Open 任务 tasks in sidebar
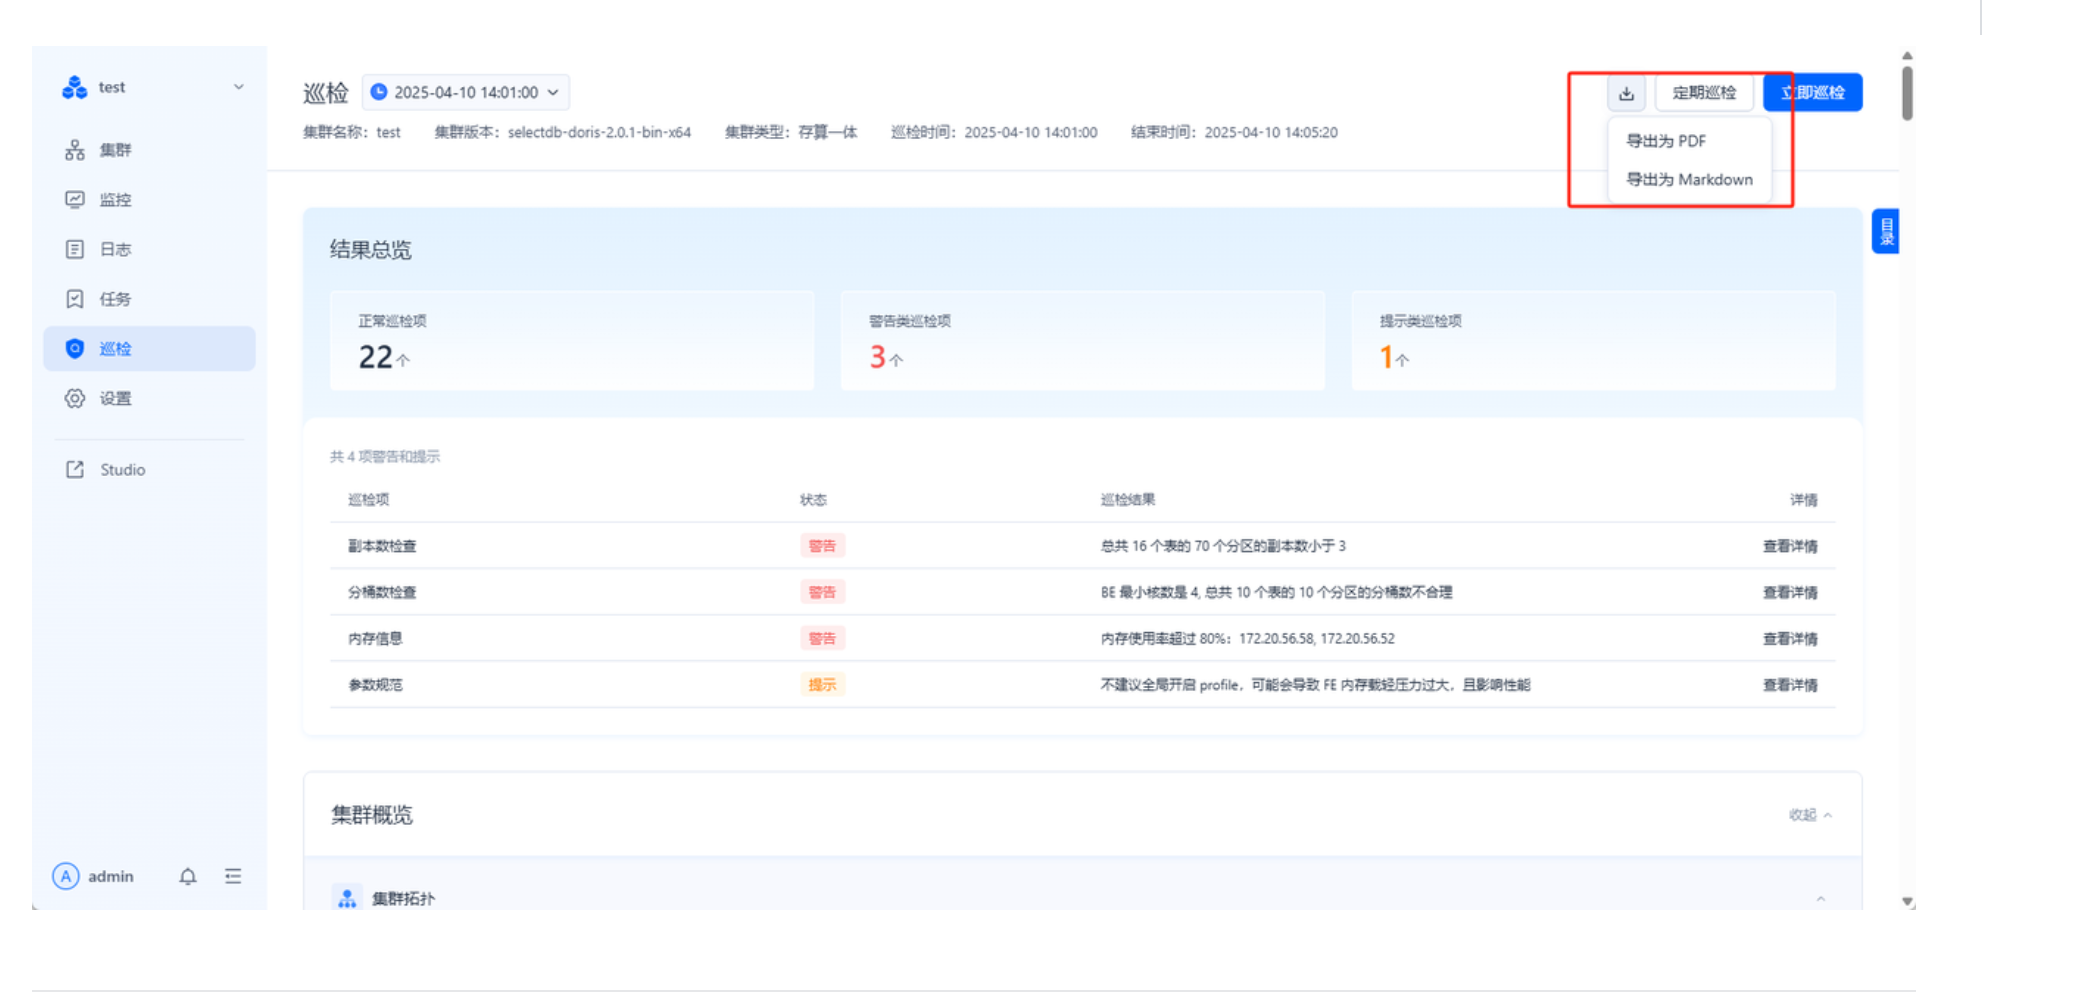2096x1006 pixels. click(x=115, y=299)
